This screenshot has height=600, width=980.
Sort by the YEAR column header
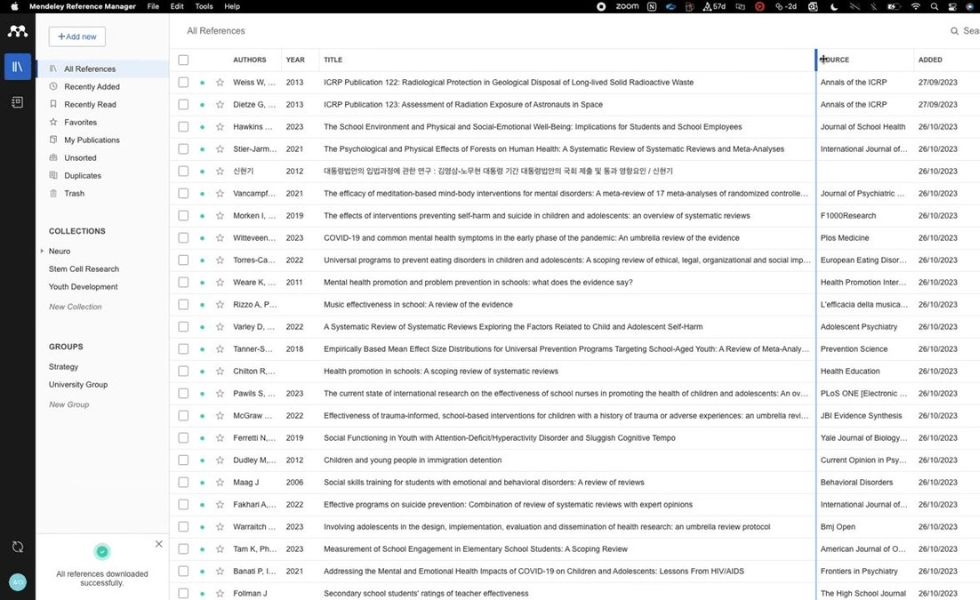pos(295,60)
